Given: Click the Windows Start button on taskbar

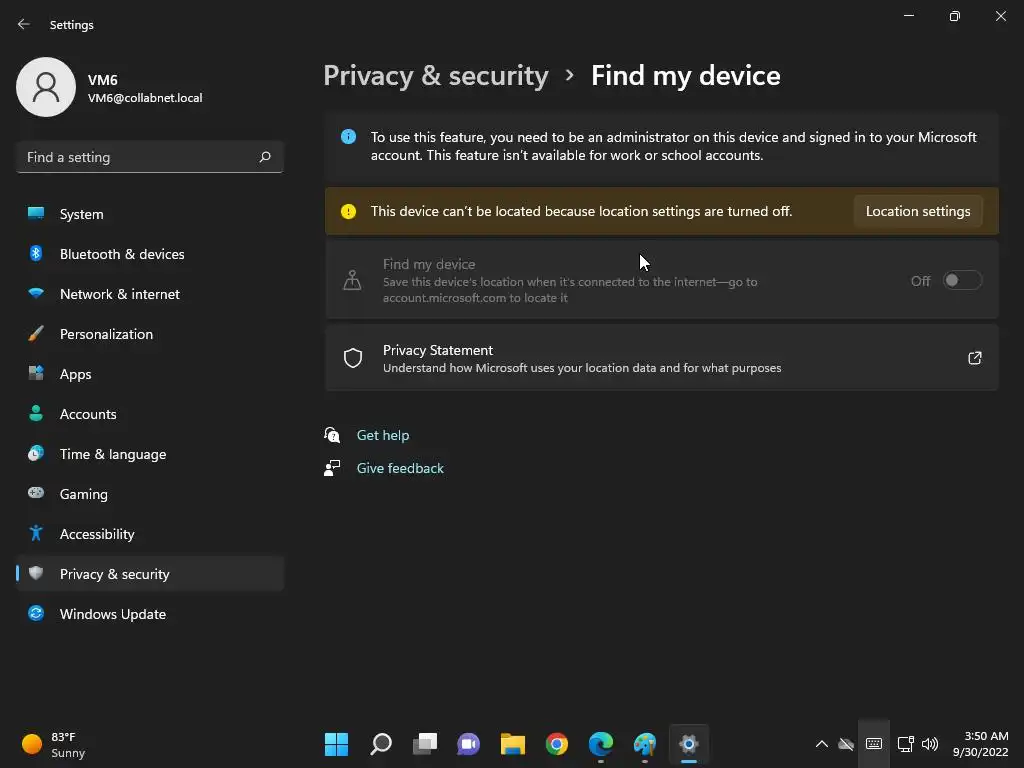Looking at the screenshot, I should 337,744.
